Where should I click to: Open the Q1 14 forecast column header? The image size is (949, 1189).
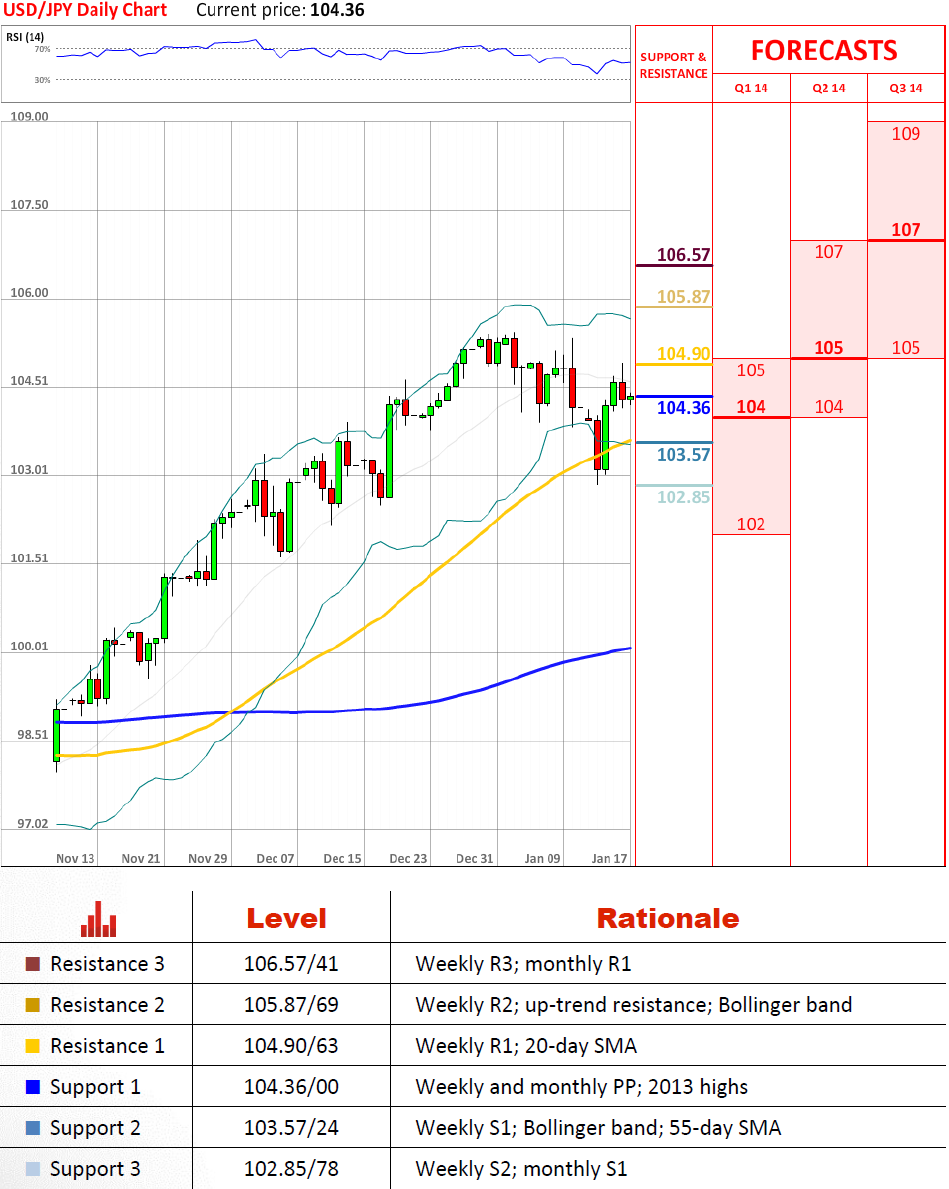751,88
